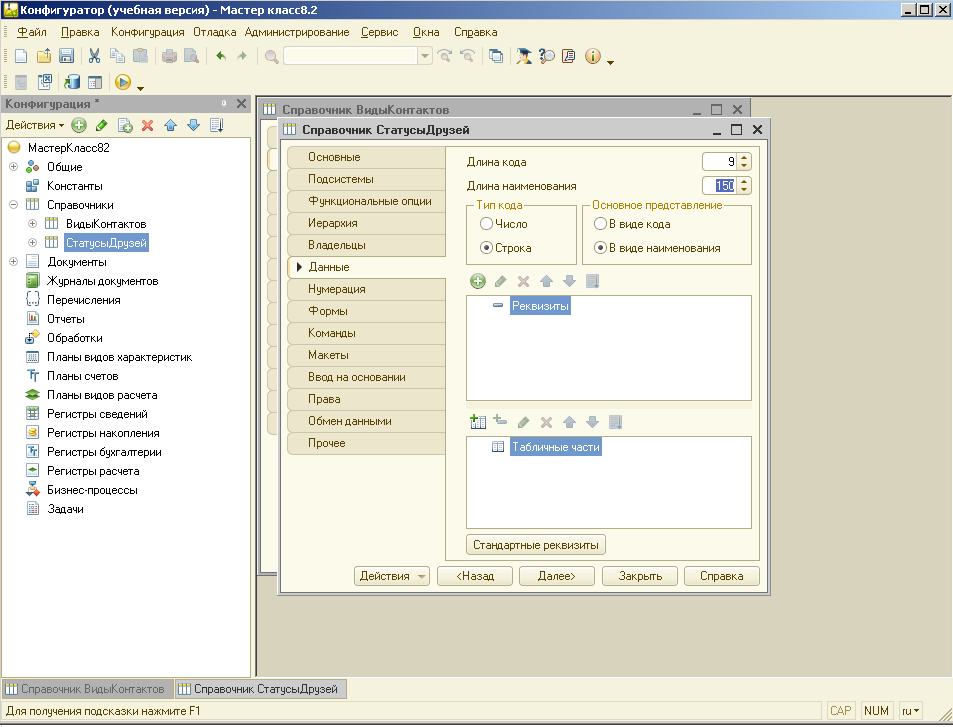The image size is (953, 727).
Task: Choose the В виде кода representation option
Action: [601, 225]
